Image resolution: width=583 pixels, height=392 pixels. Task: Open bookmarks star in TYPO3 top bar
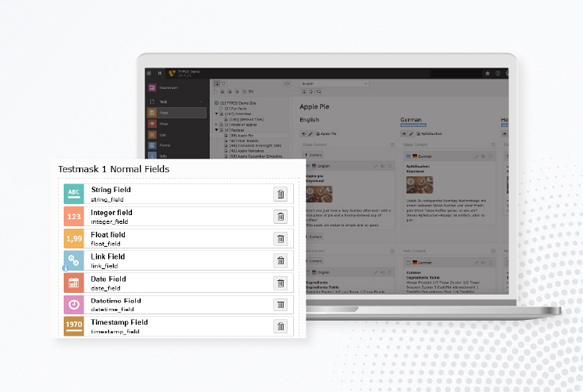(487, 73)
